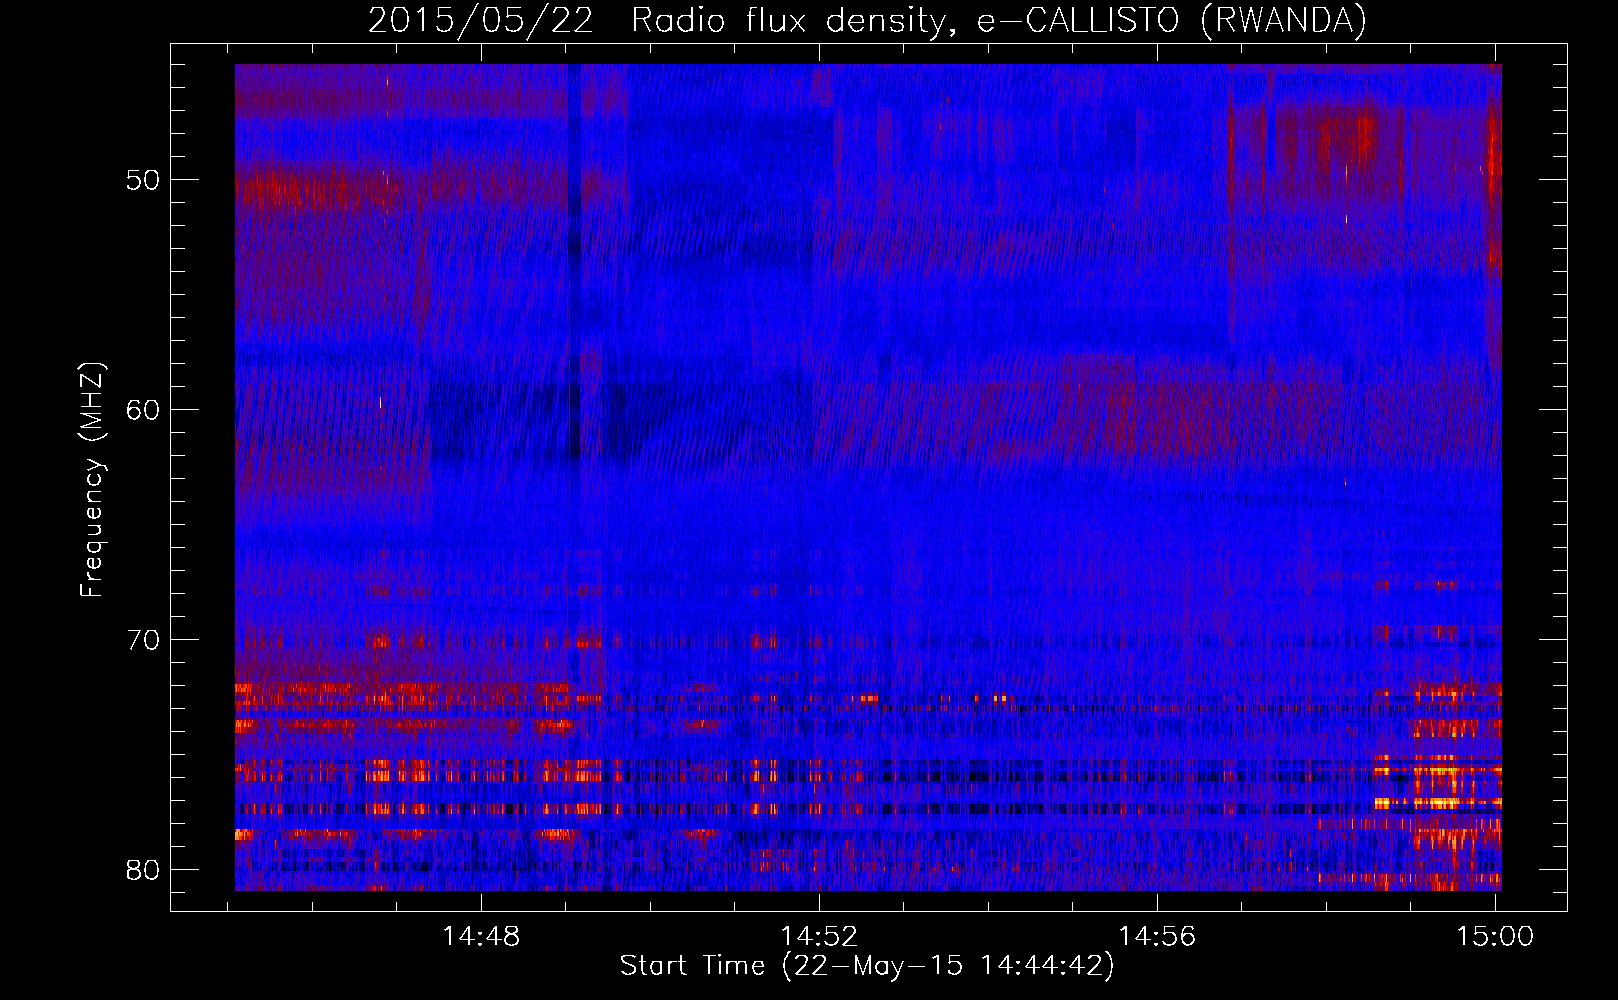Click the time tick label '14:48'
This screenshot has width=1618, height=1000.
[482, 937]
